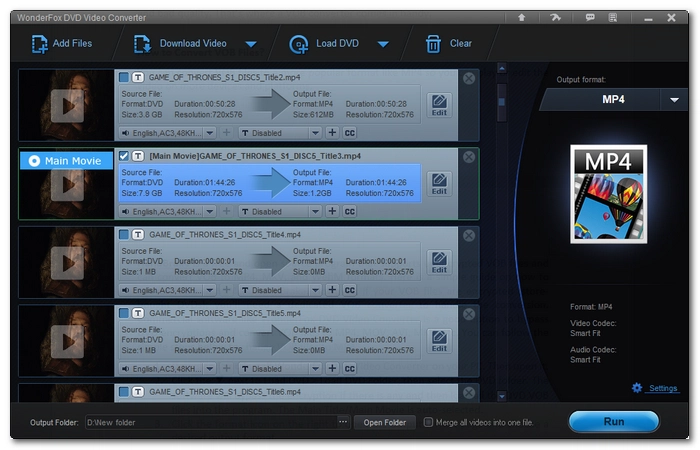Play the Title2.mp4 preview thumbnail
The width and height of the screenshot is (700, 450).
pos(67,106)
